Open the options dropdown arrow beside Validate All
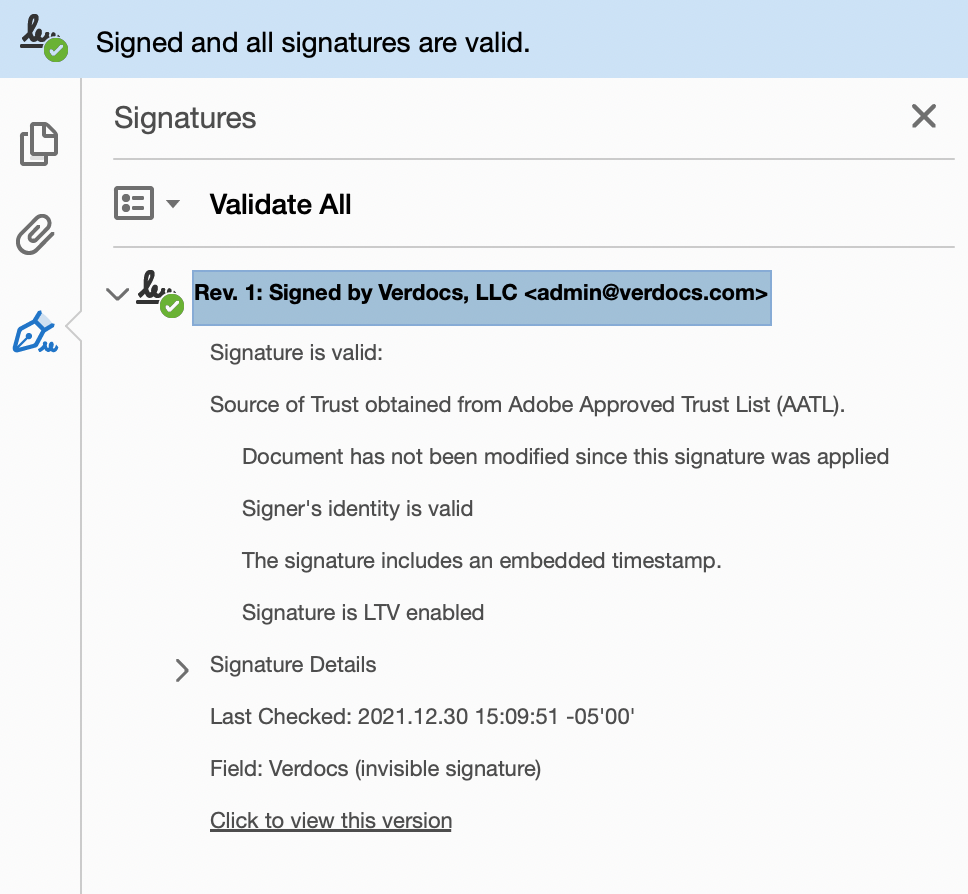This screenshot has width=968, height=894. coord(173,204)
